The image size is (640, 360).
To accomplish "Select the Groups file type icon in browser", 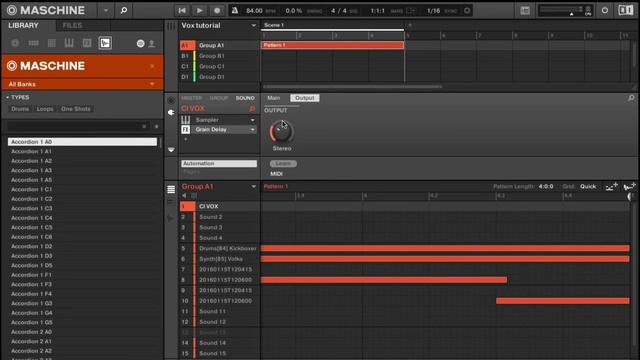I will pos(33,43).
